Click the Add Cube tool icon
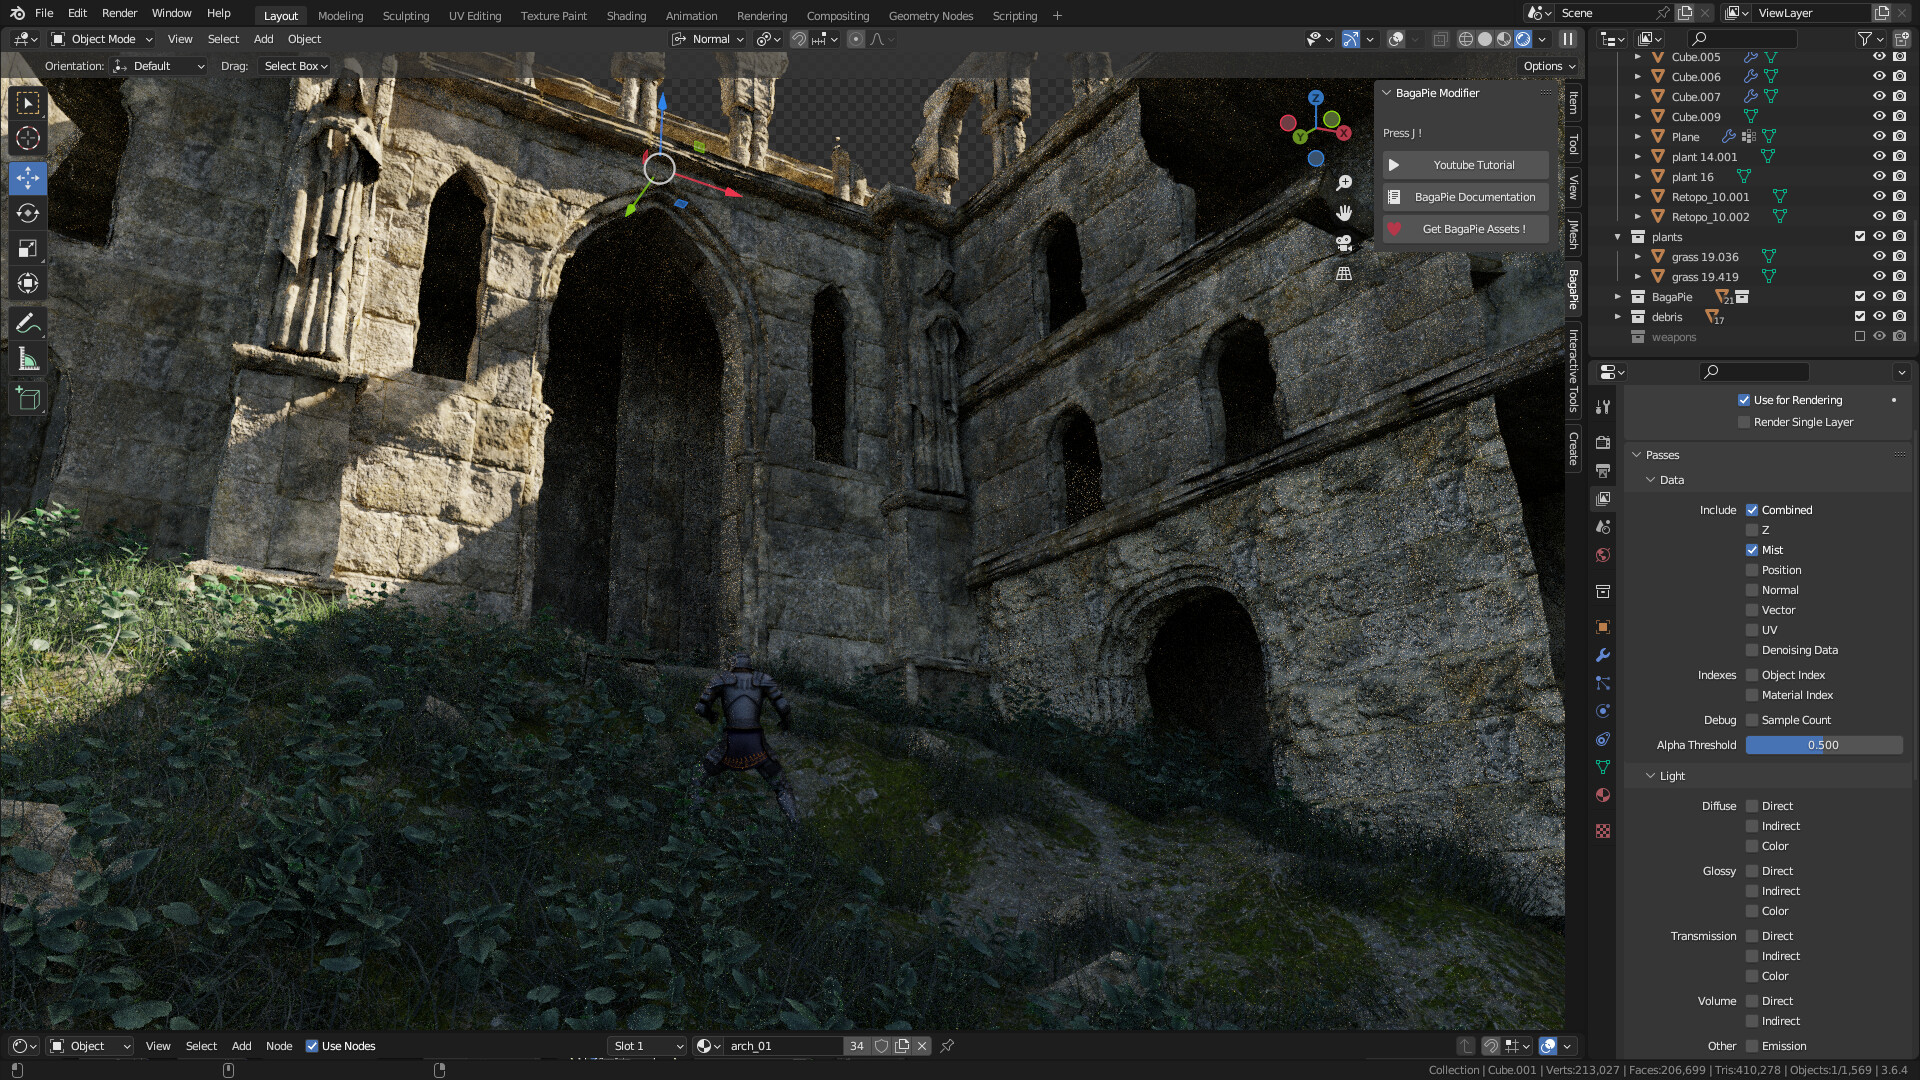Viewport: 1920px width, 1080px height. tap(28, 399)
